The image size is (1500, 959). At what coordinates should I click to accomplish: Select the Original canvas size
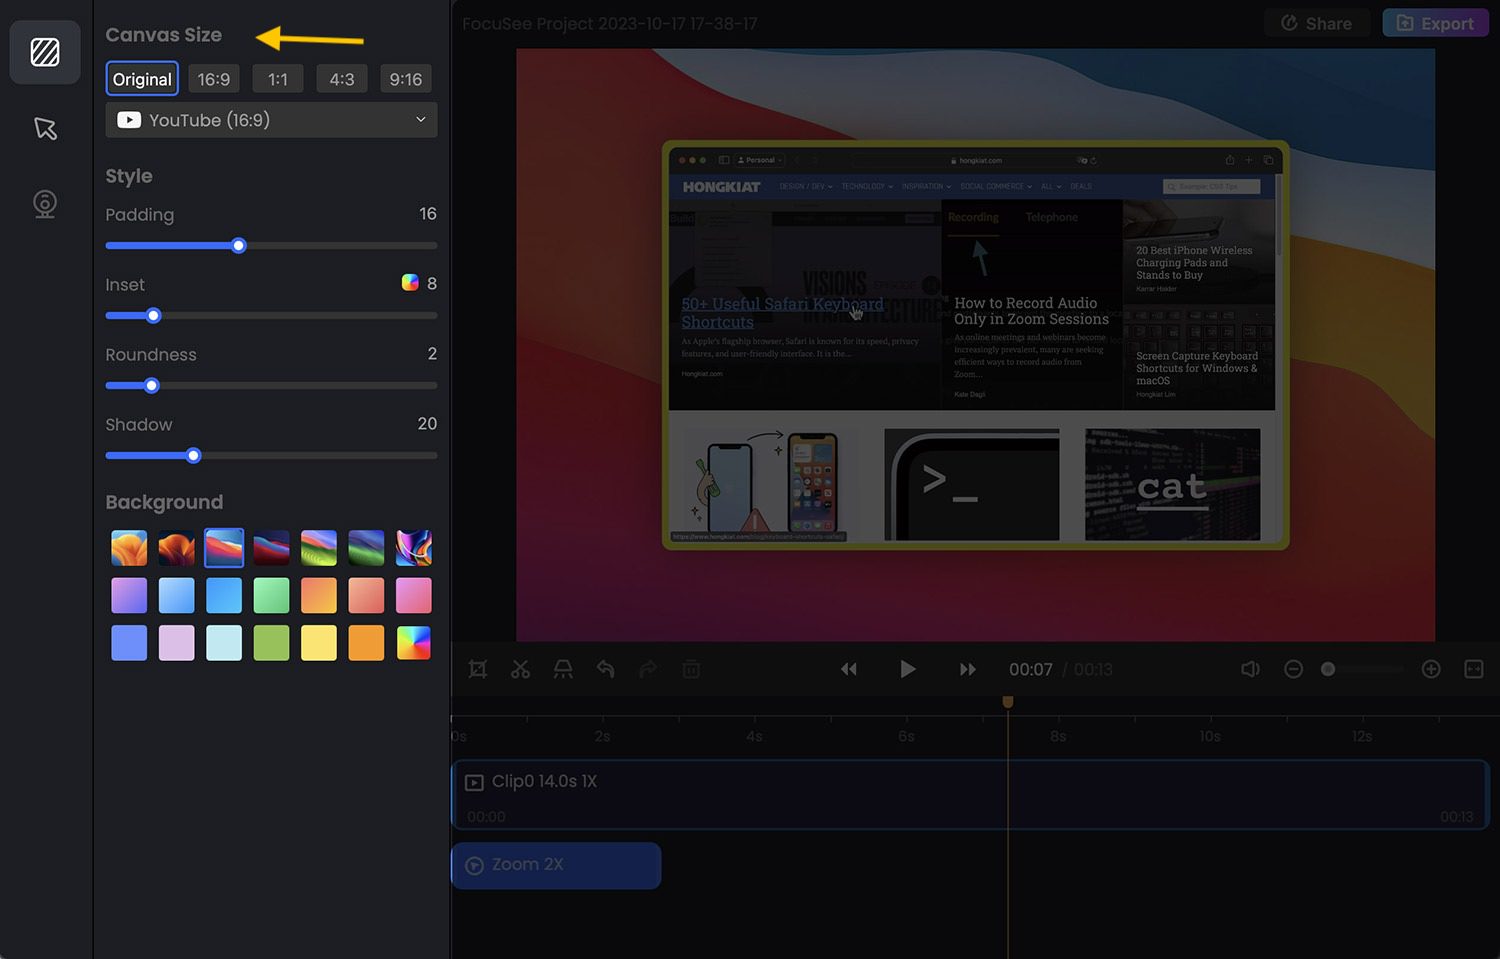(142, 79)
